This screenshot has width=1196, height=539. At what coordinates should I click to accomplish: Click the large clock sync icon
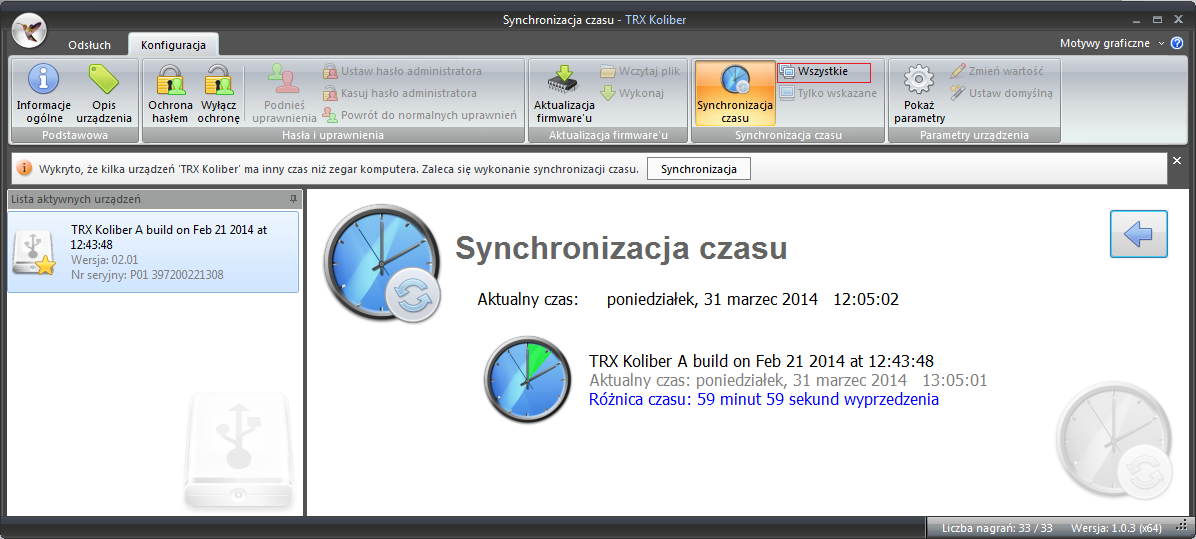pyautogui.click(x=383, y=263)
